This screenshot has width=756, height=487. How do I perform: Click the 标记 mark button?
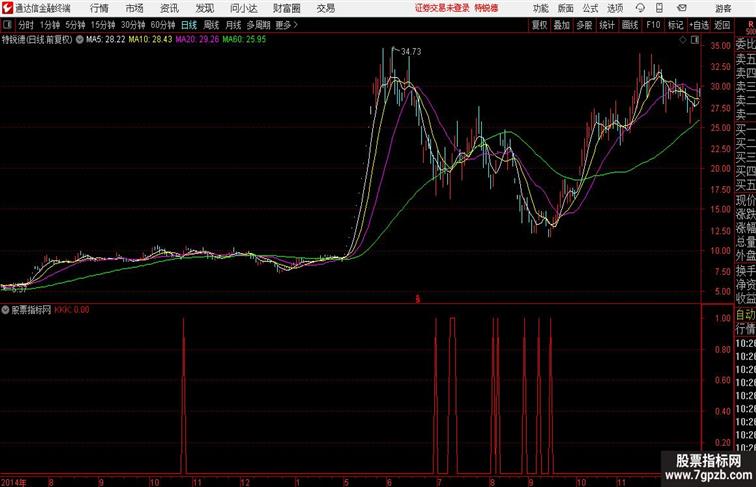coord(675,25)
